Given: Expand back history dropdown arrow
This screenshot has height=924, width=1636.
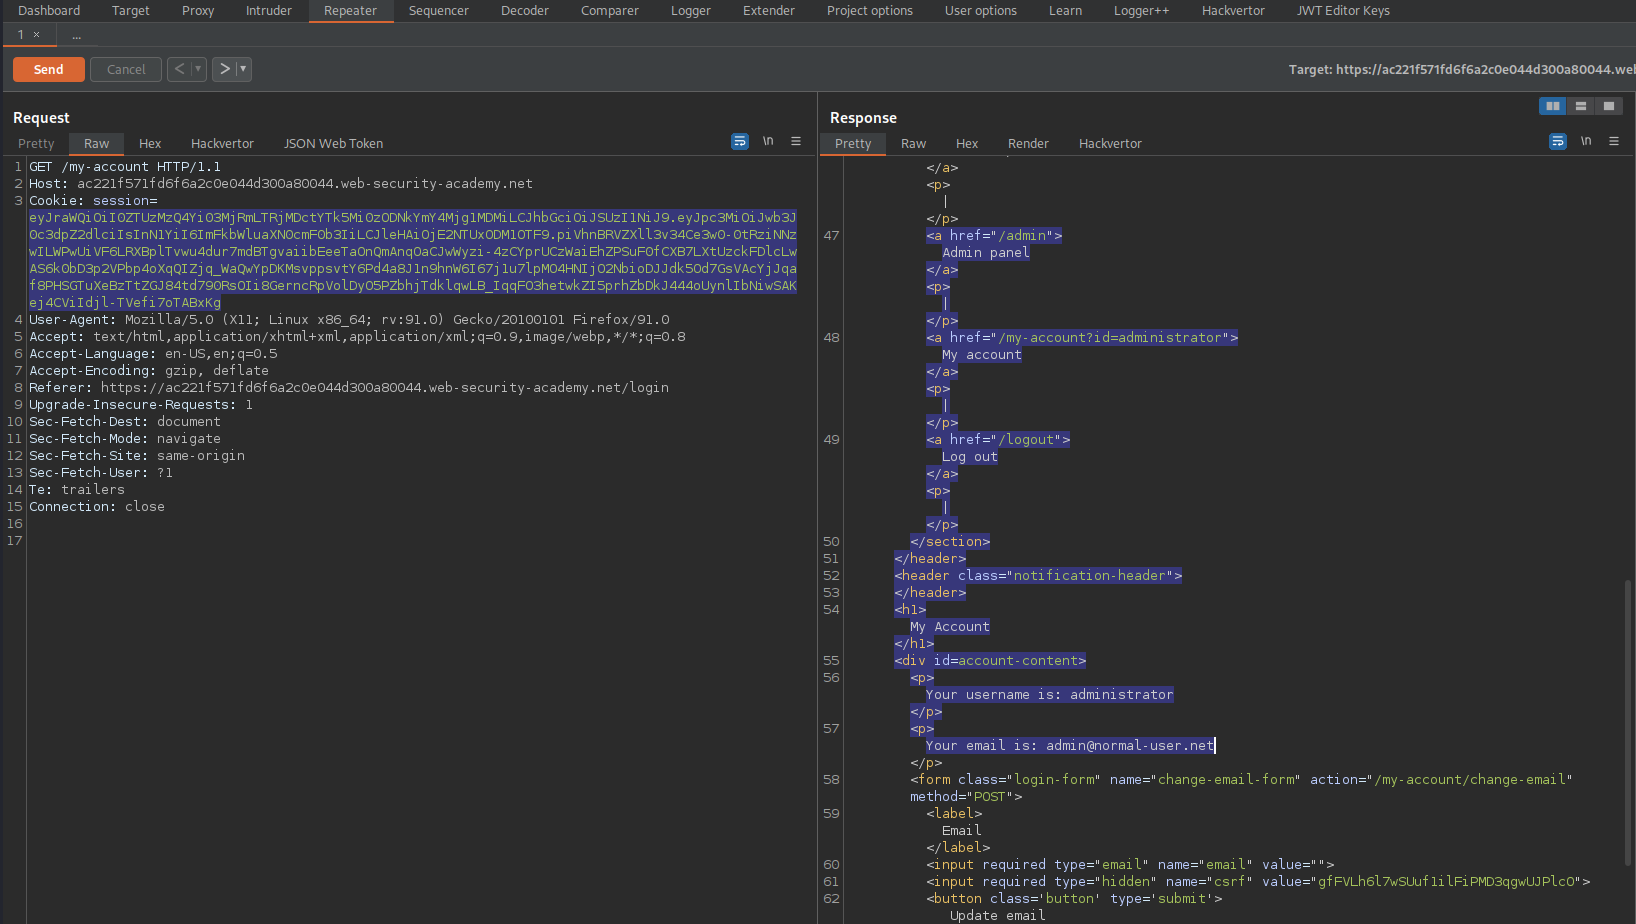Looking at the screenshot, I should coord(198,69).
